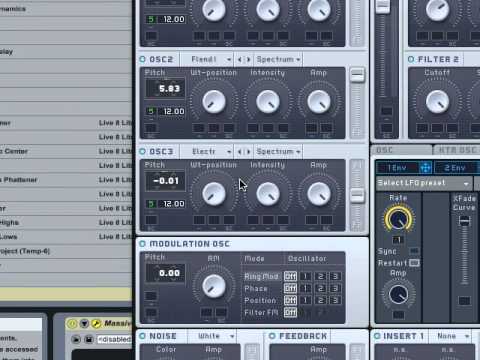Toggle the Noise section power button
This screenshot has width=480, height=360.
(143, 336)
